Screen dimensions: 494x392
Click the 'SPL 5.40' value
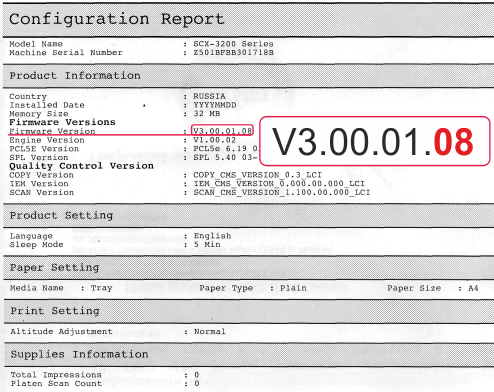pos(215,157)
